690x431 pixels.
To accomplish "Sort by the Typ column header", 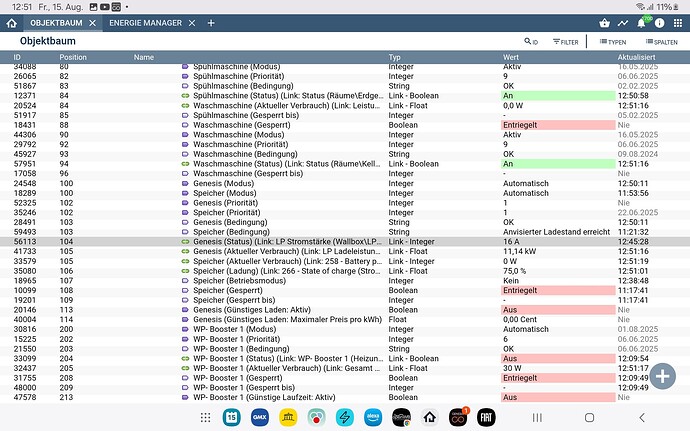I will point(394,57).
